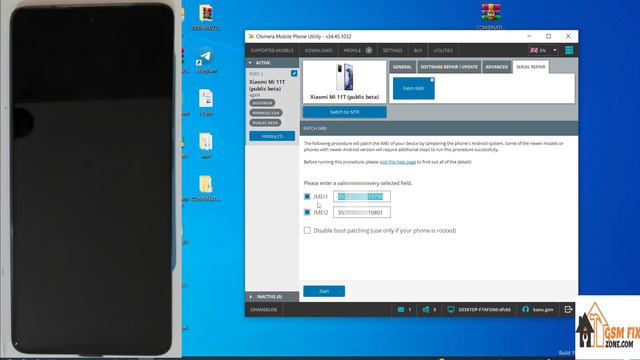The height and width of the screenshot is (360, 640).
Task: Follow the visit this help page link
Action: [x=398, y=162]
